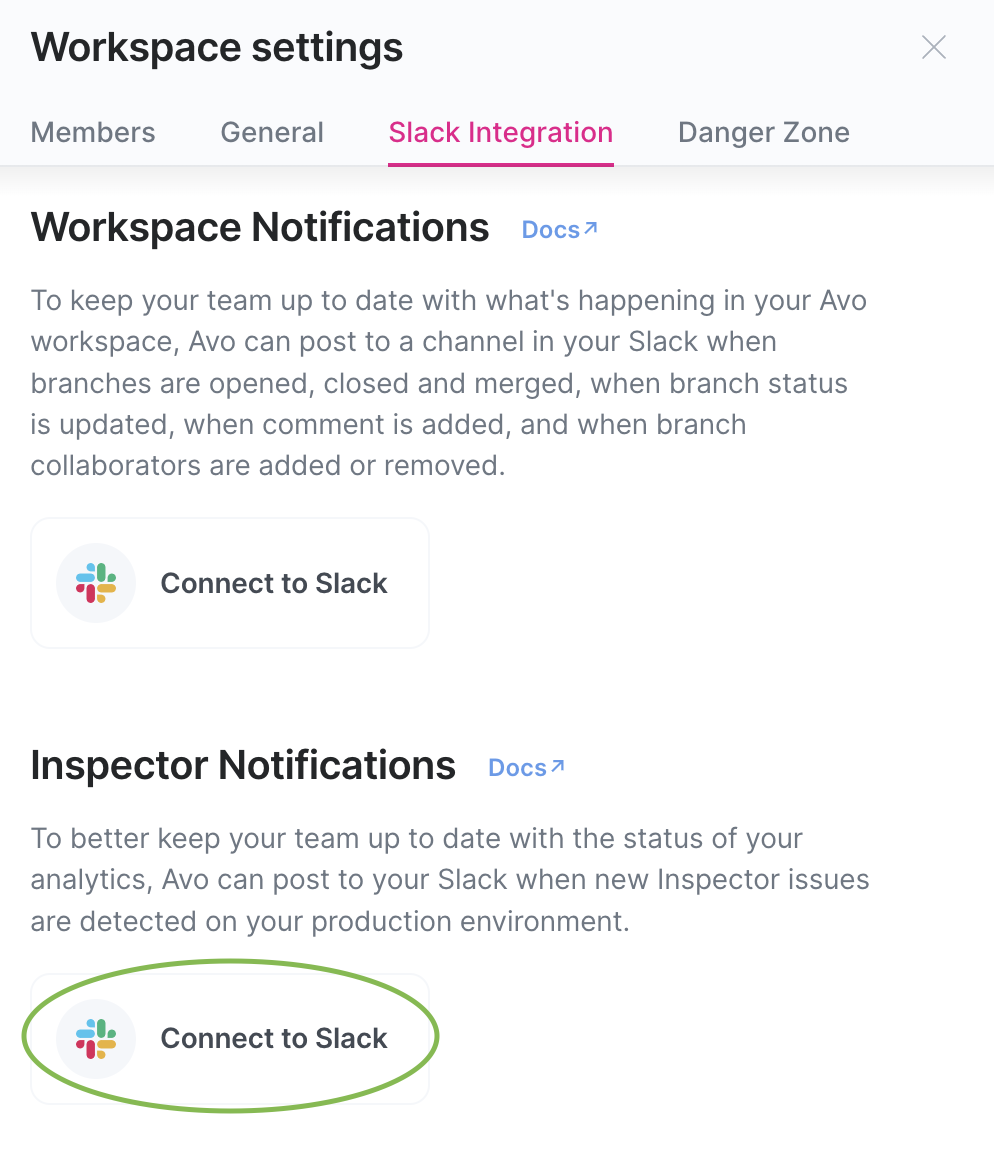Screen dimensions: 994x1156
Task: Click the Slack logo inside the circled button
Action: pyautogui.click(x=96, y=1039)
